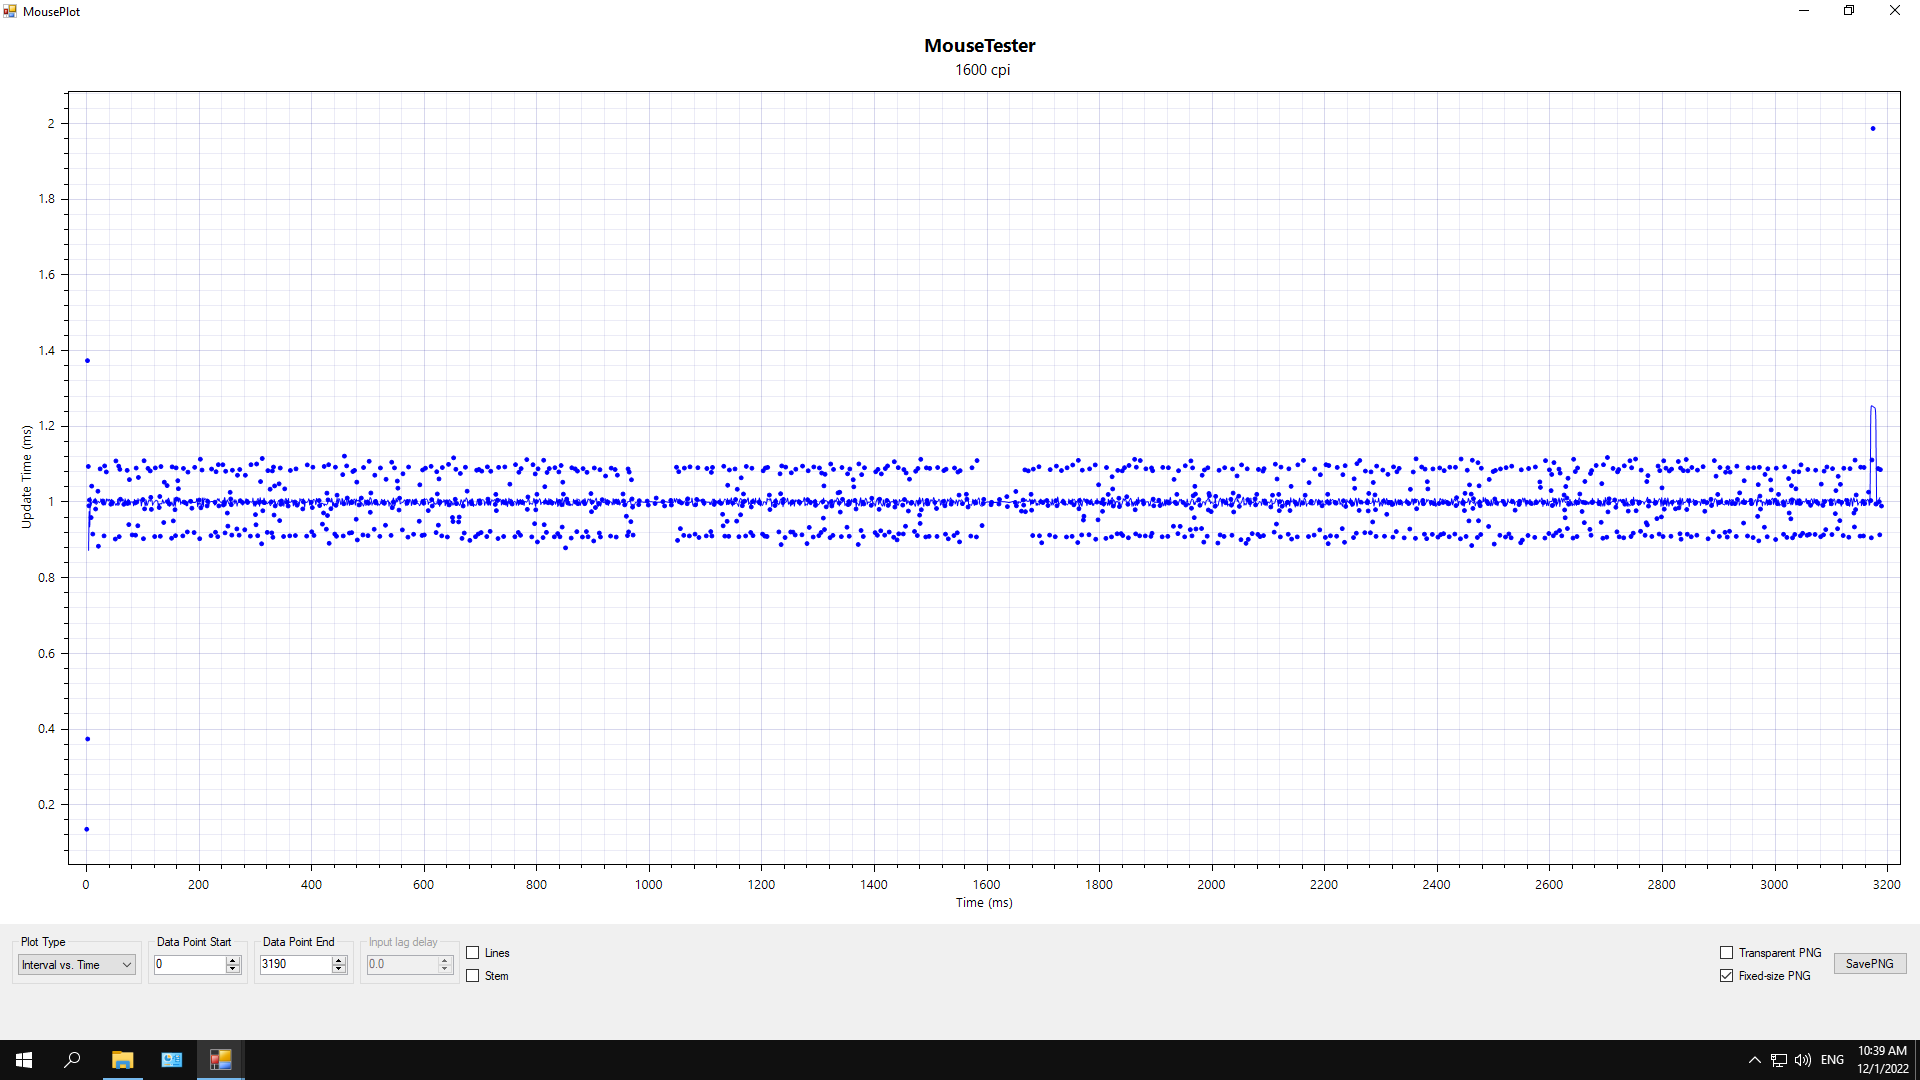Open File Explorer from the taskbar
Image resolution: width=1920 pixels, height=1080 pixels.
(x=122, y=1060)
